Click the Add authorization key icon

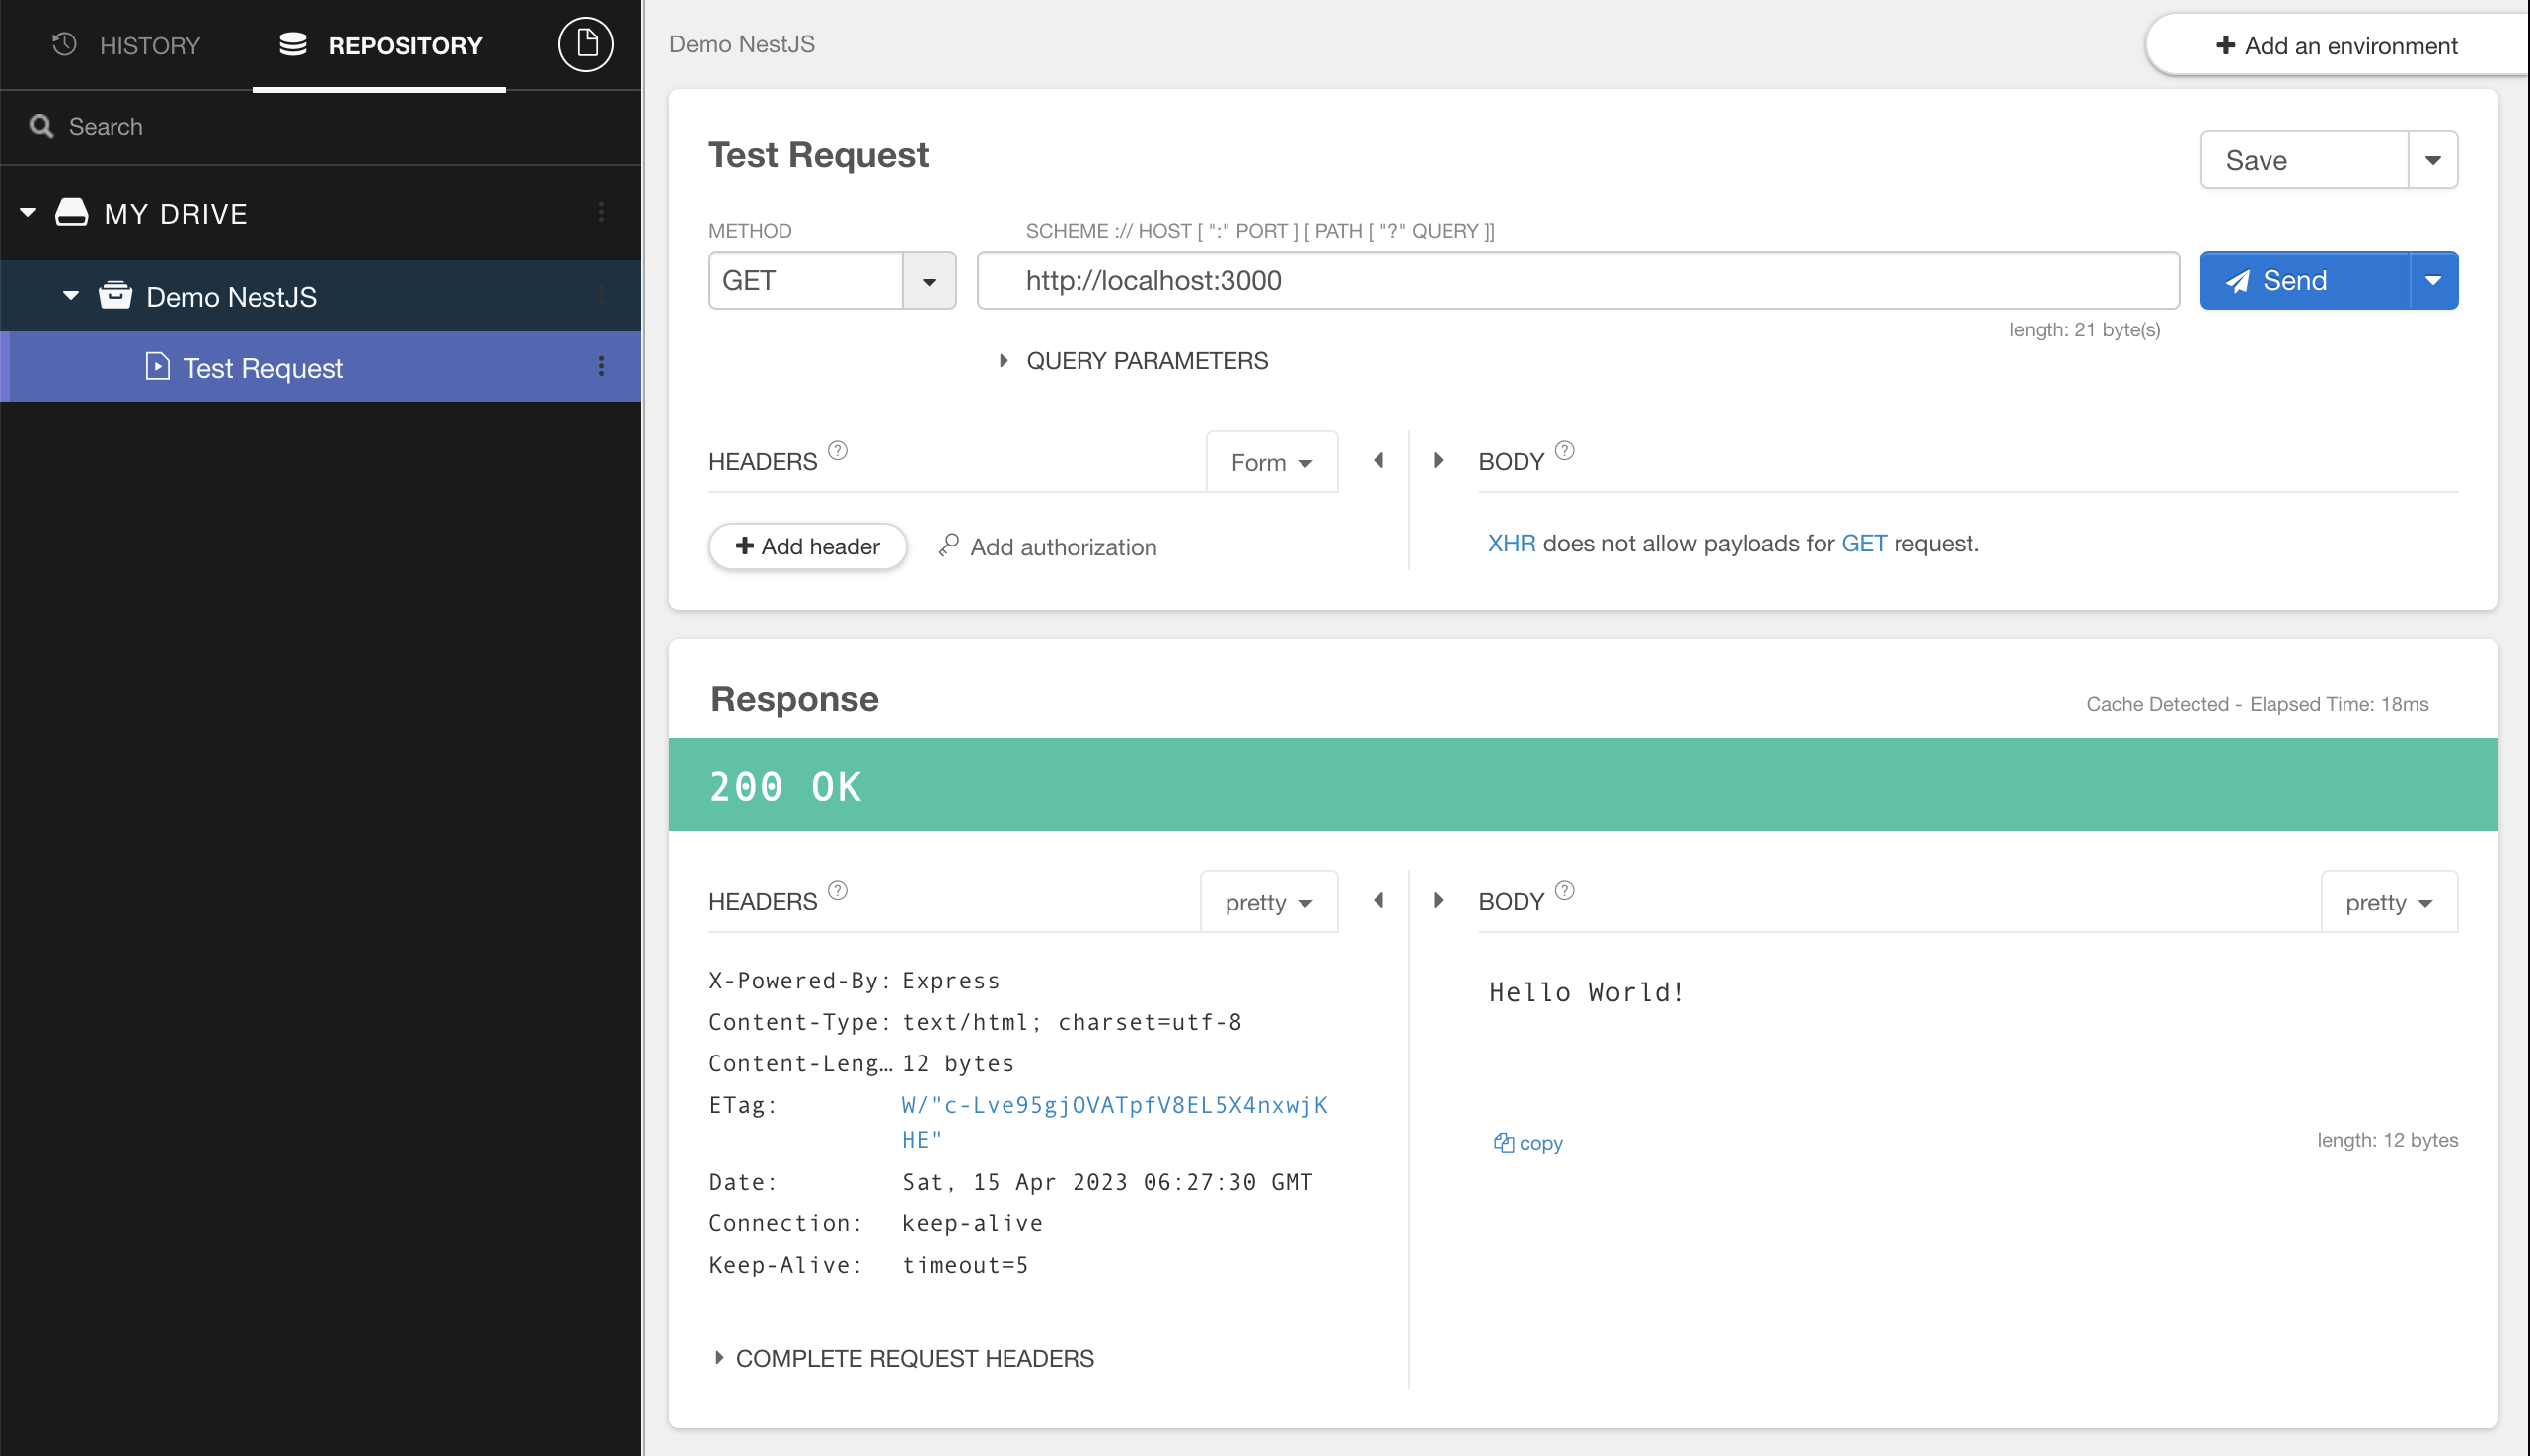pyautogui.click(x=948, y=546)
